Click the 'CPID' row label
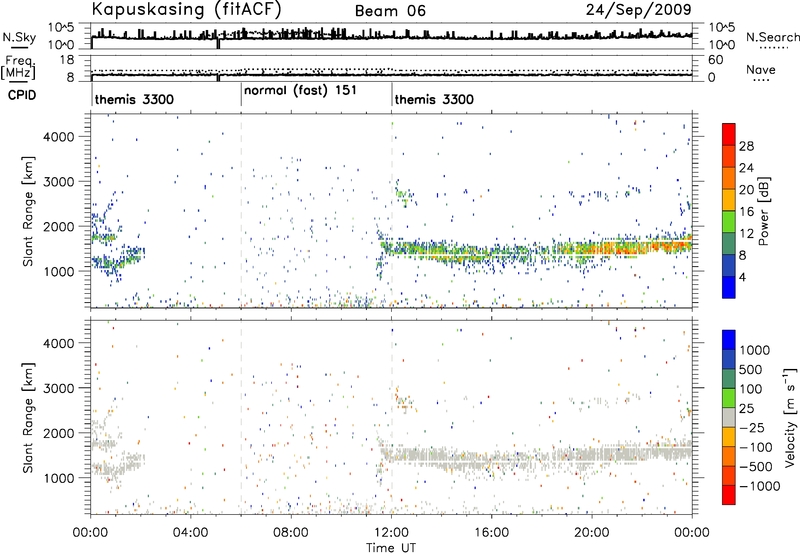 point(22,95)
